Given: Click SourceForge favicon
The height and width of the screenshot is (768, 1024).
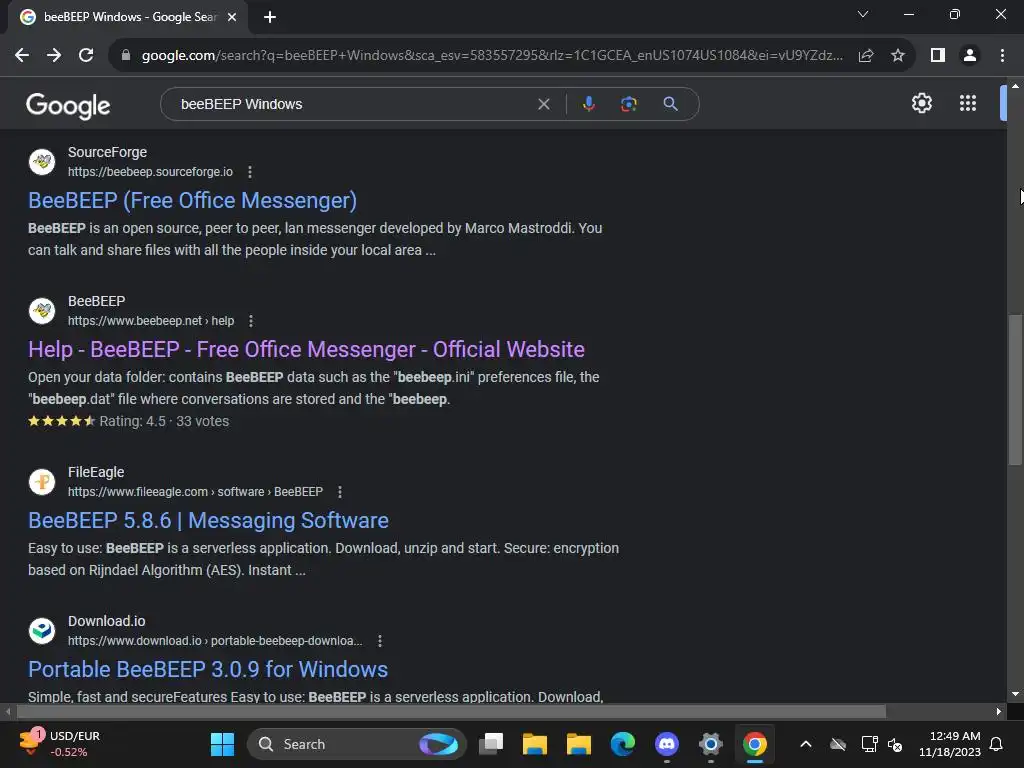Looking at the screenshot, I should pyautogui.click(x=42, y=161).
